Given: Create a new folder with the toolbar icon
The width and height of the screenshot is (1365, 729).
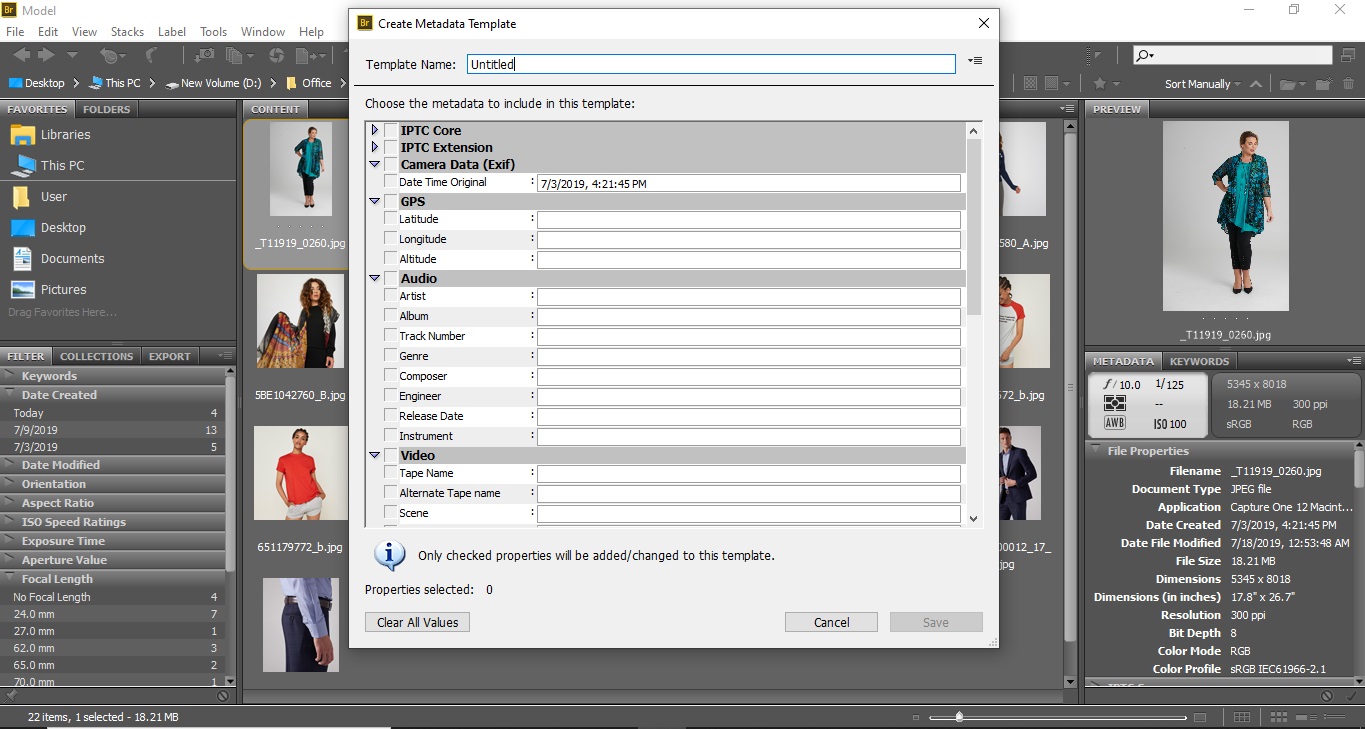Looking at the screenshot, I should [x=1322, y=82].
